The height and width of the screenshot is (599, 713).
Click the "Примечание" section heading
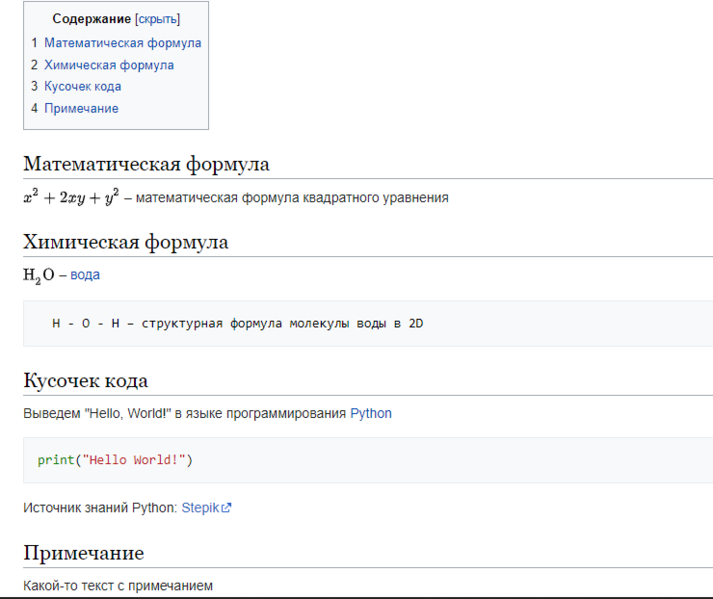click(83, 553)
